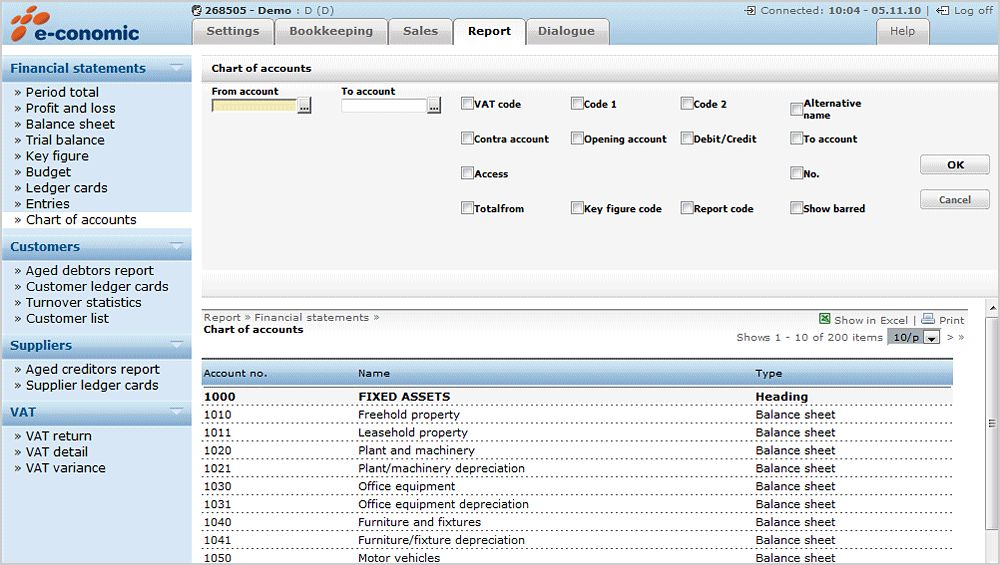Collapse the Customers sidebar section

[177, 246]
